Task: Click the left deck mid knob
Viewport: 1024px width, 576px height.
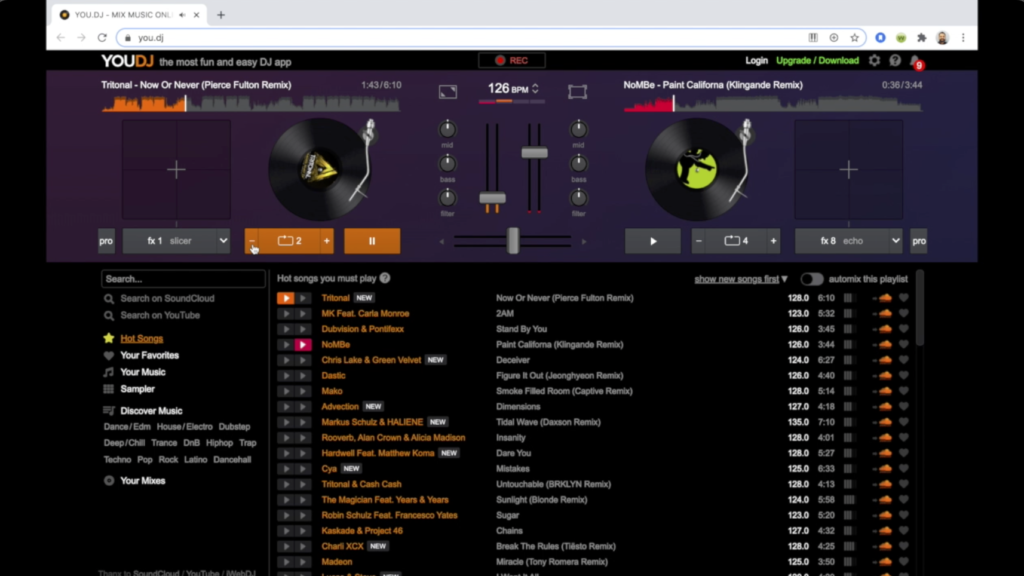Action: tap(447, 129)
